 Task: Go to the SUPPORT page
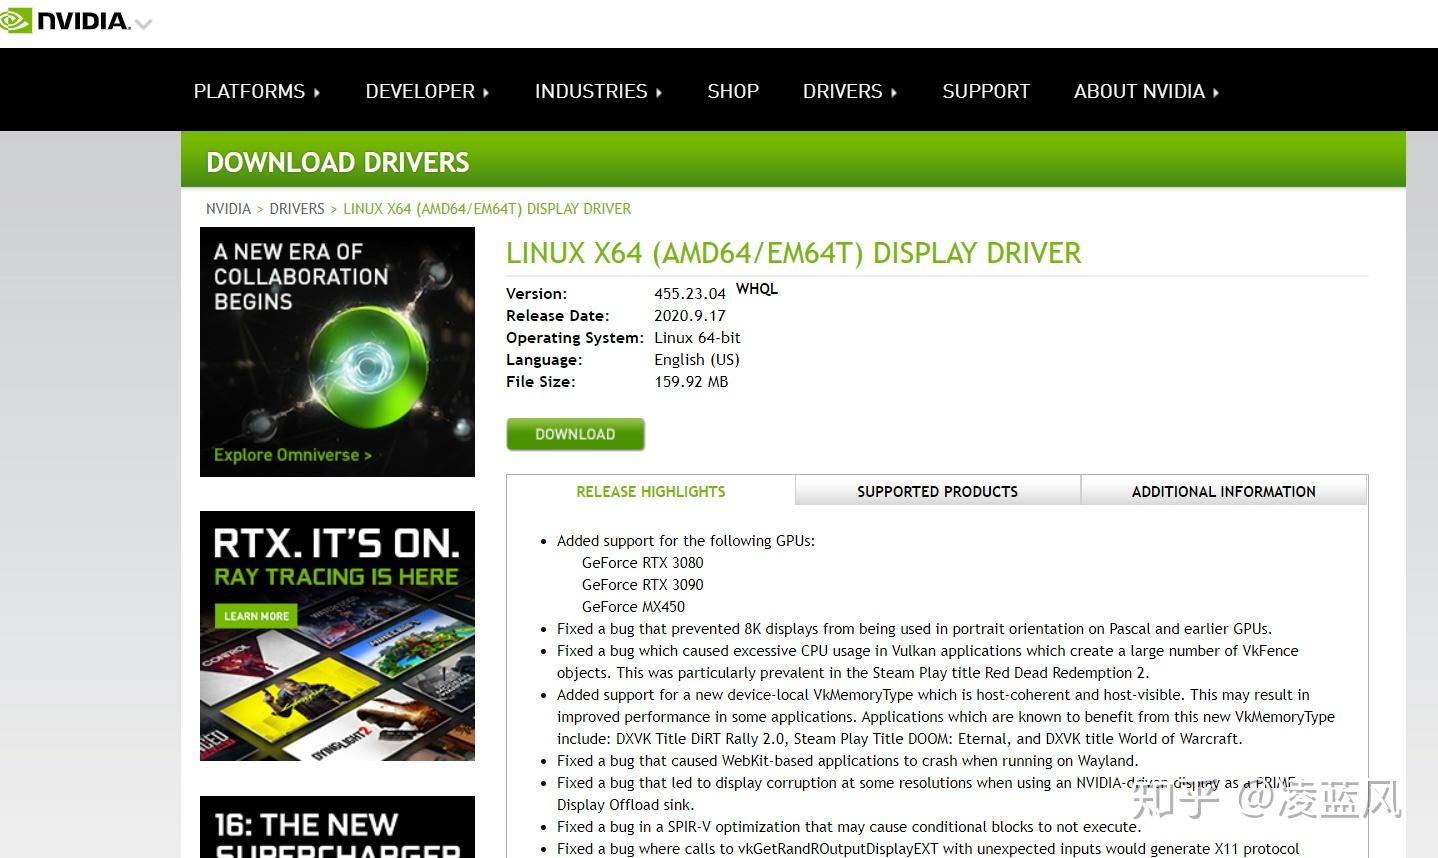pos(986,91)
